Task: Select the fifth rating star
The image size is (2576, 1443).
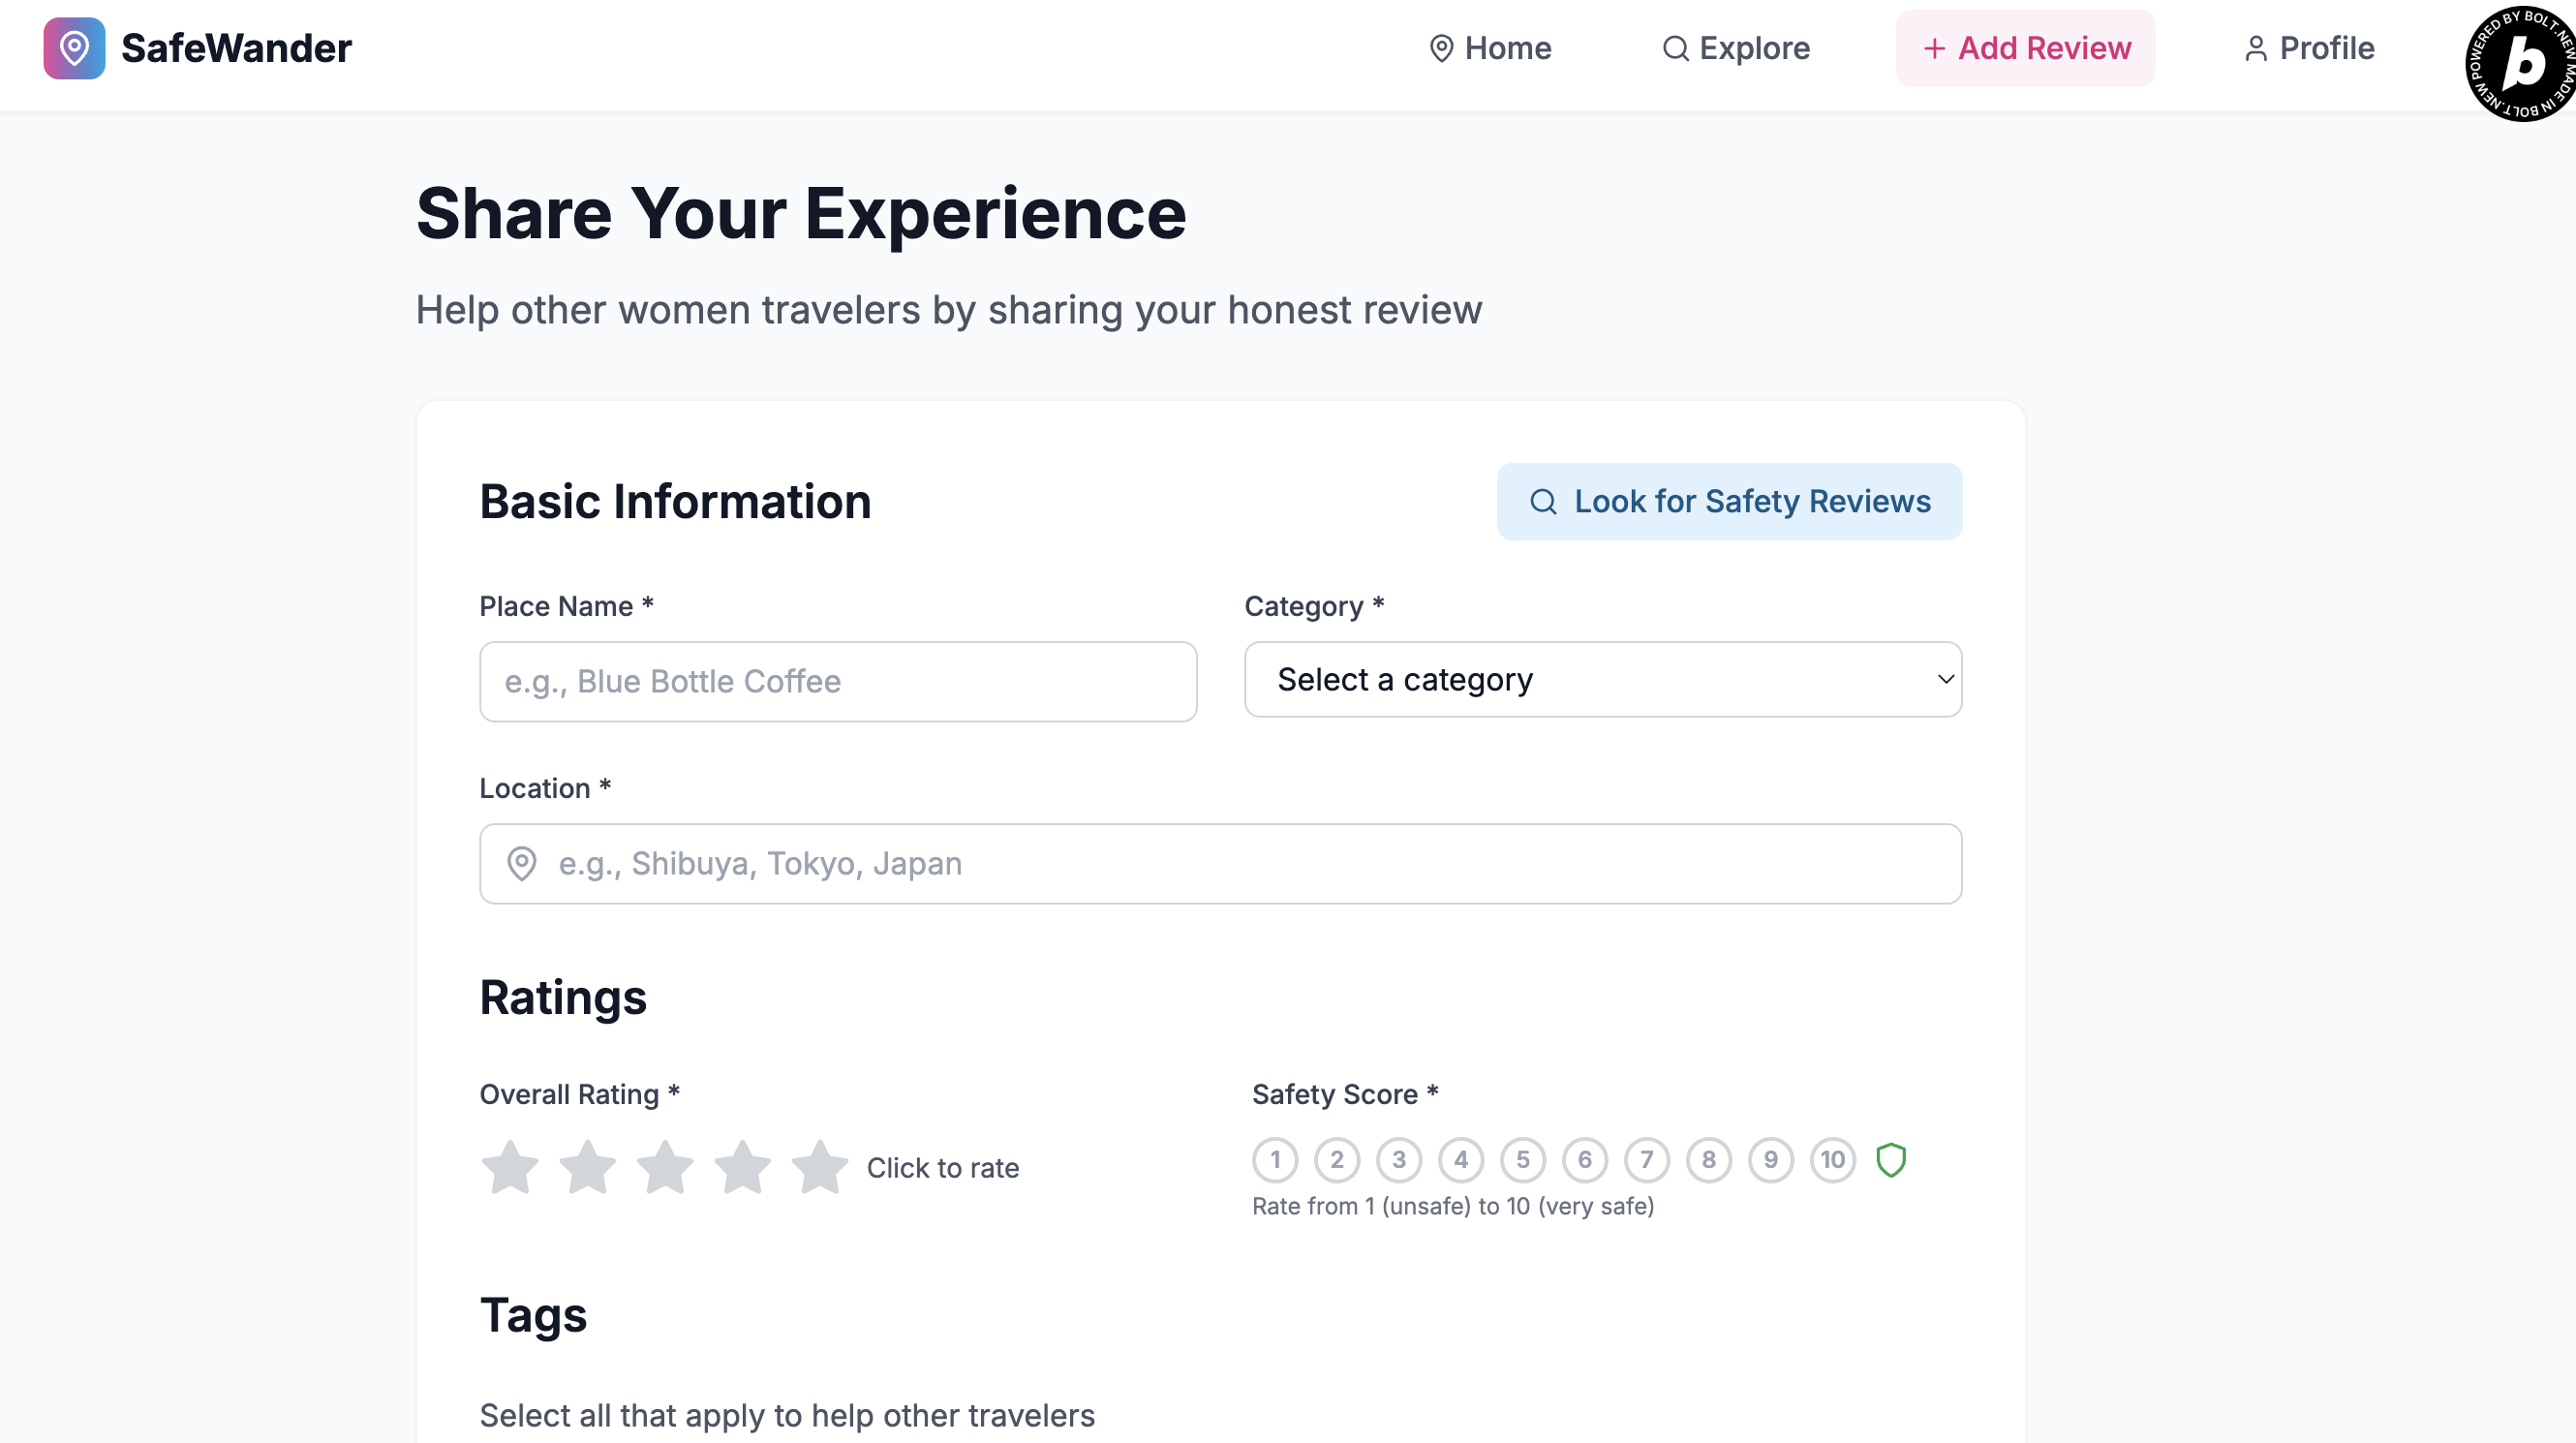Action: pos(820,1167)
